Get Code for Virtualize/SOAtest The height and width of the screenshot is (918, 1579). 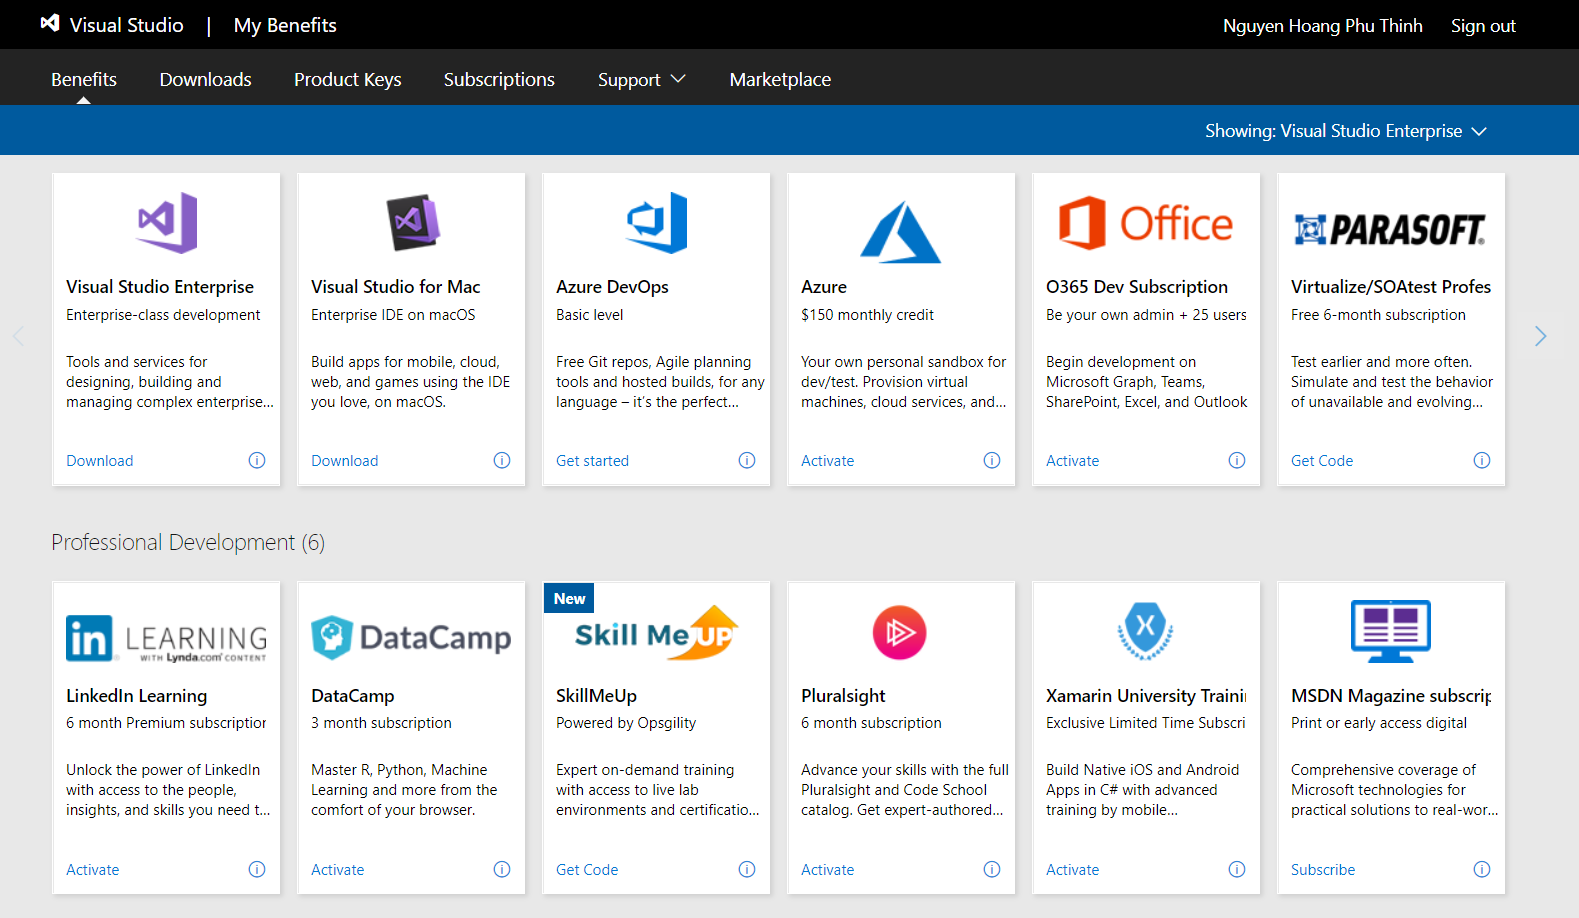(x=1322, y=461)
